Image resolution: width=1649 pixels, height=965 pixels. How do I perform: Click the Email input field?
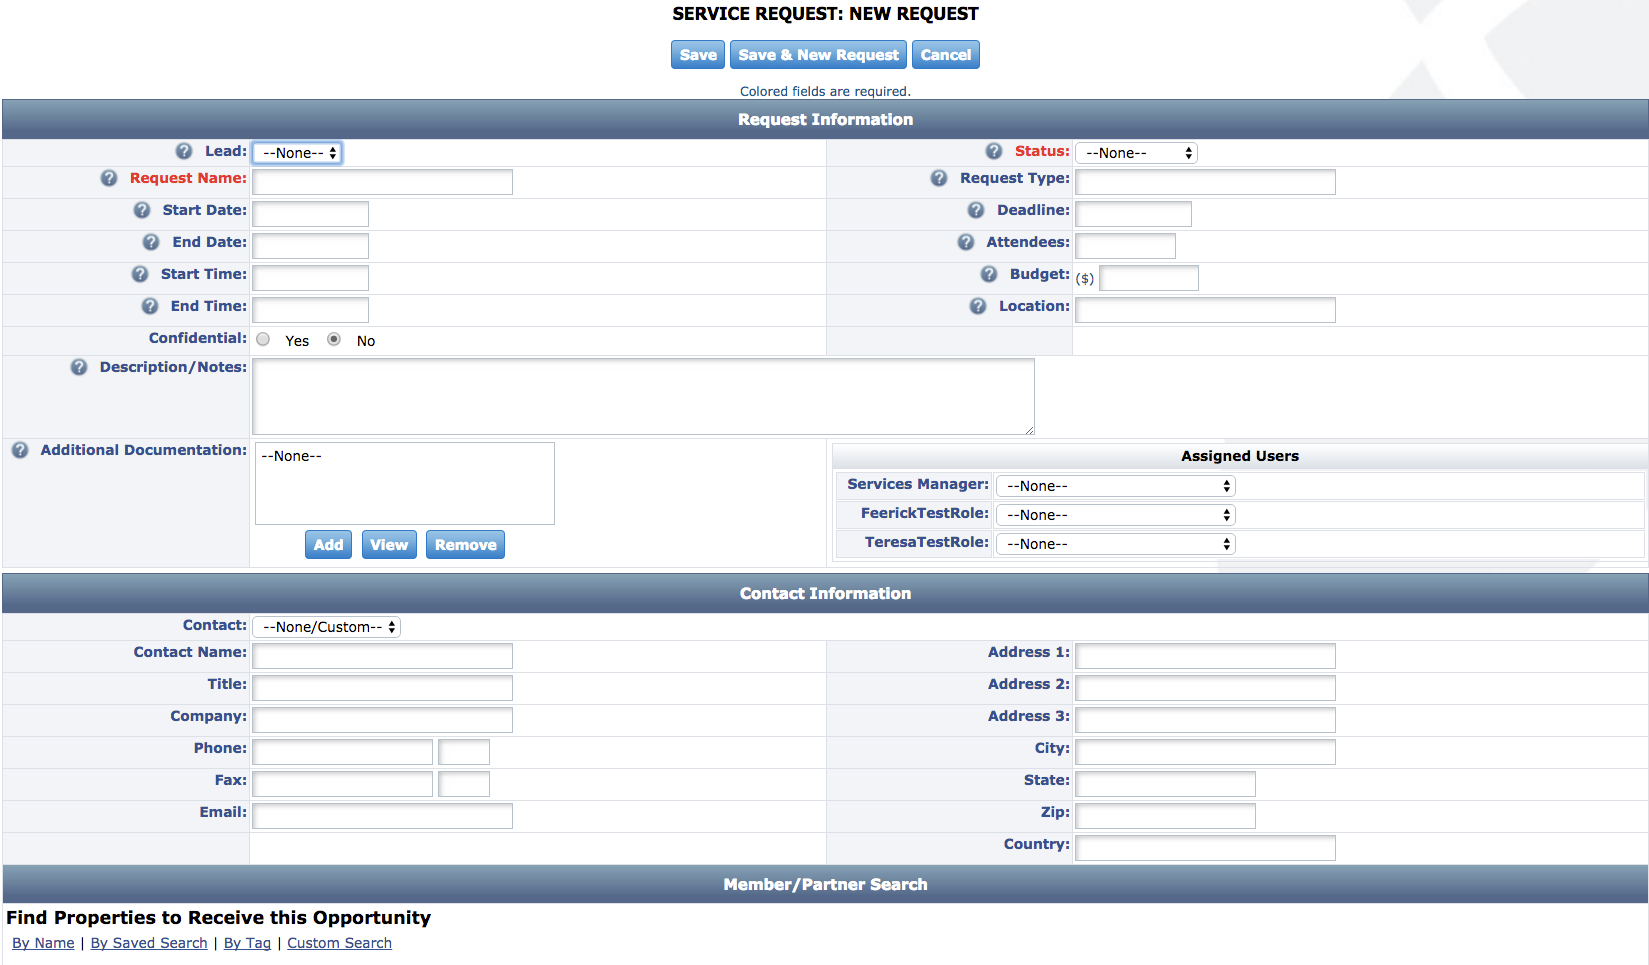(382, 816)
